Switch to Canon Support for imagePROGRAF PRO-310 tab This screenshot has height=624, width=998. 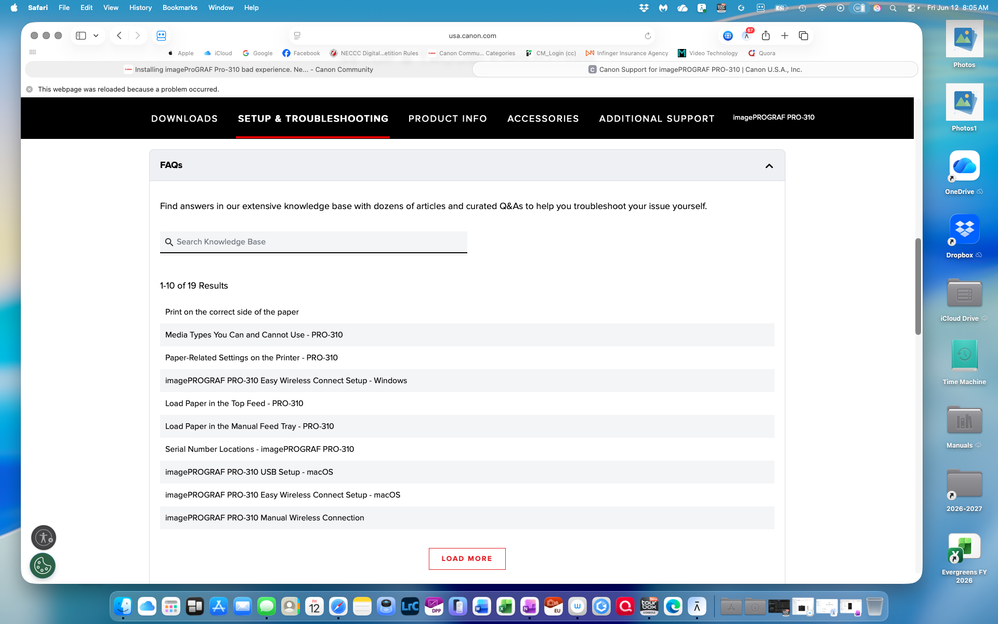pyautogui.click(x=695, y=69)
